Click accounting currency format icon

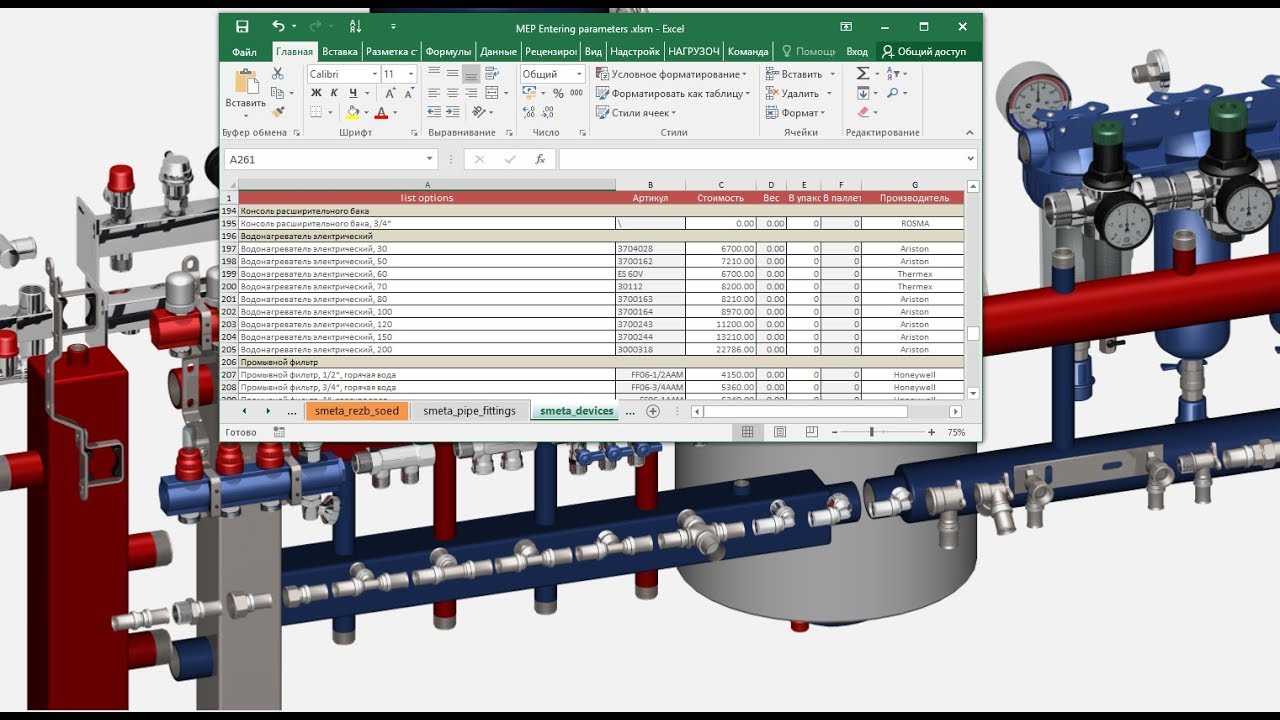coord(529,93)
